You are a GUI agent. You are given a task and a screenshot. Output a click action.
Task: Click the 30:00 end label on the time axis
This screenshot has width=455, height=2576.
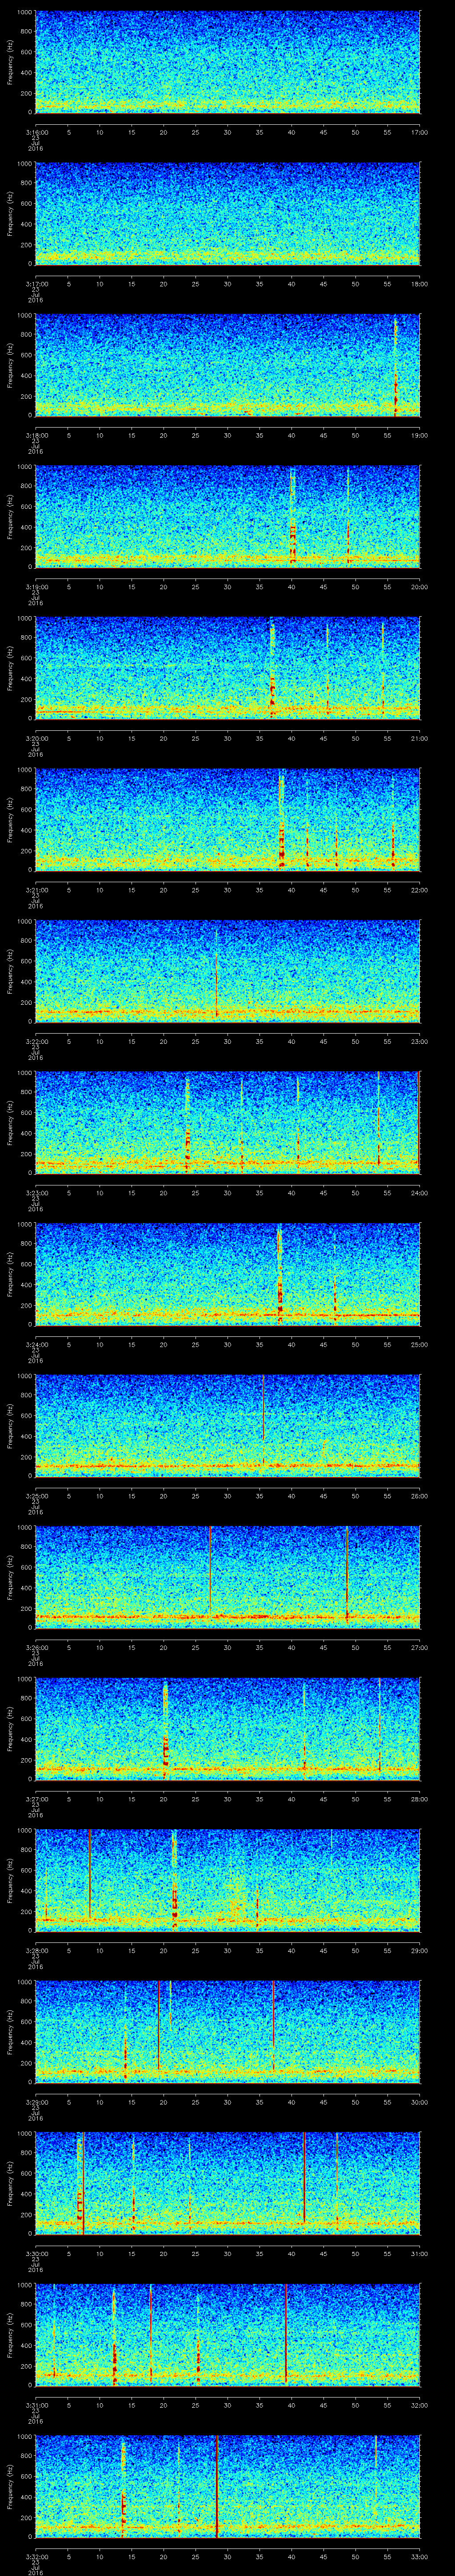(x=420, y=2101)
